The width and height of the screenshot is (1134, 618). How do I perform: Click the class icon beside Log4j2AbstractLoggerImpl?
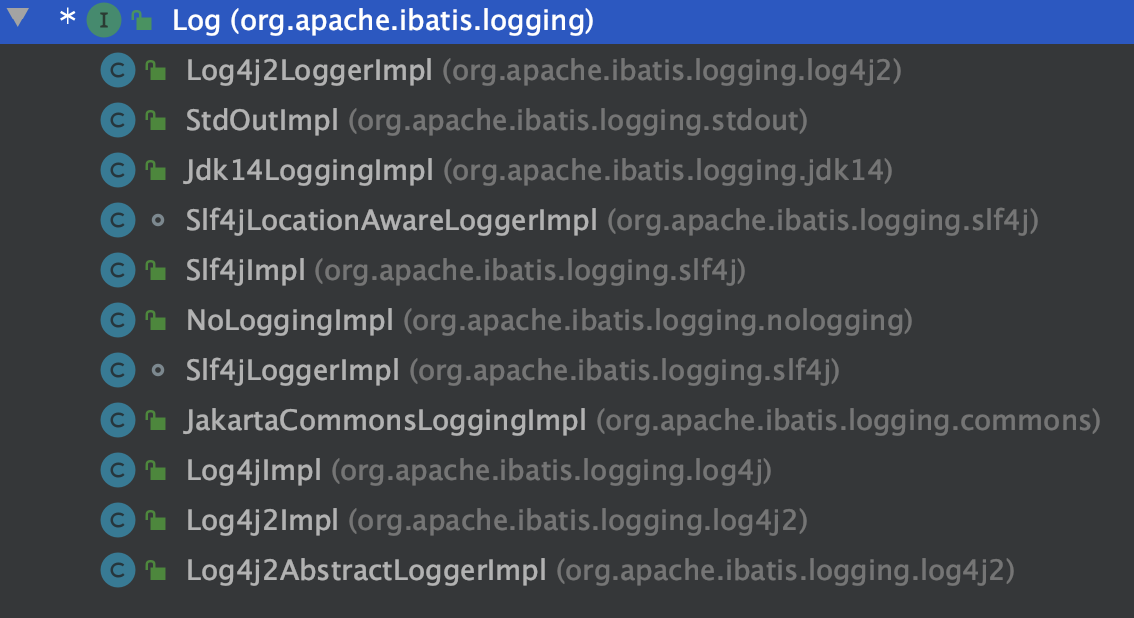tap(118, 571)
